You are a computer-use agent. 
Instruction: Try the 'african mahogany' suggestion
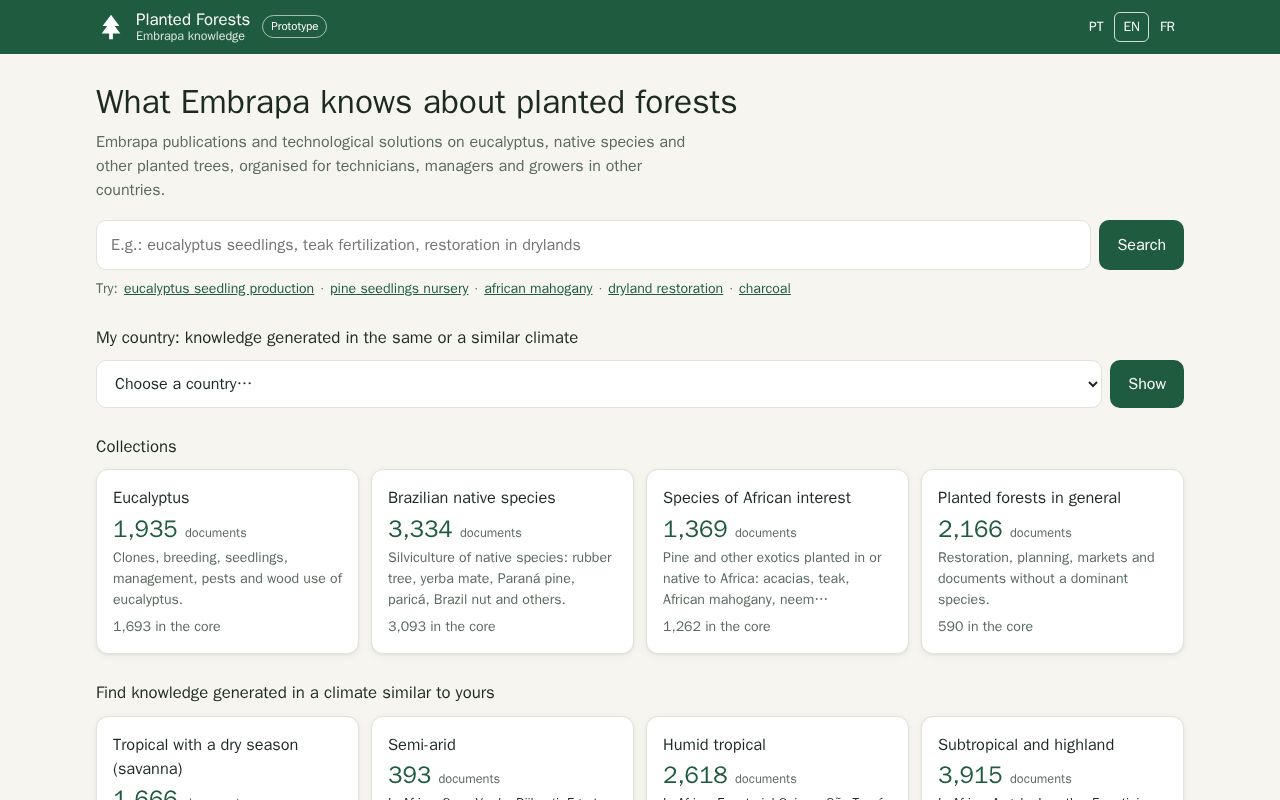coord(538,289)
